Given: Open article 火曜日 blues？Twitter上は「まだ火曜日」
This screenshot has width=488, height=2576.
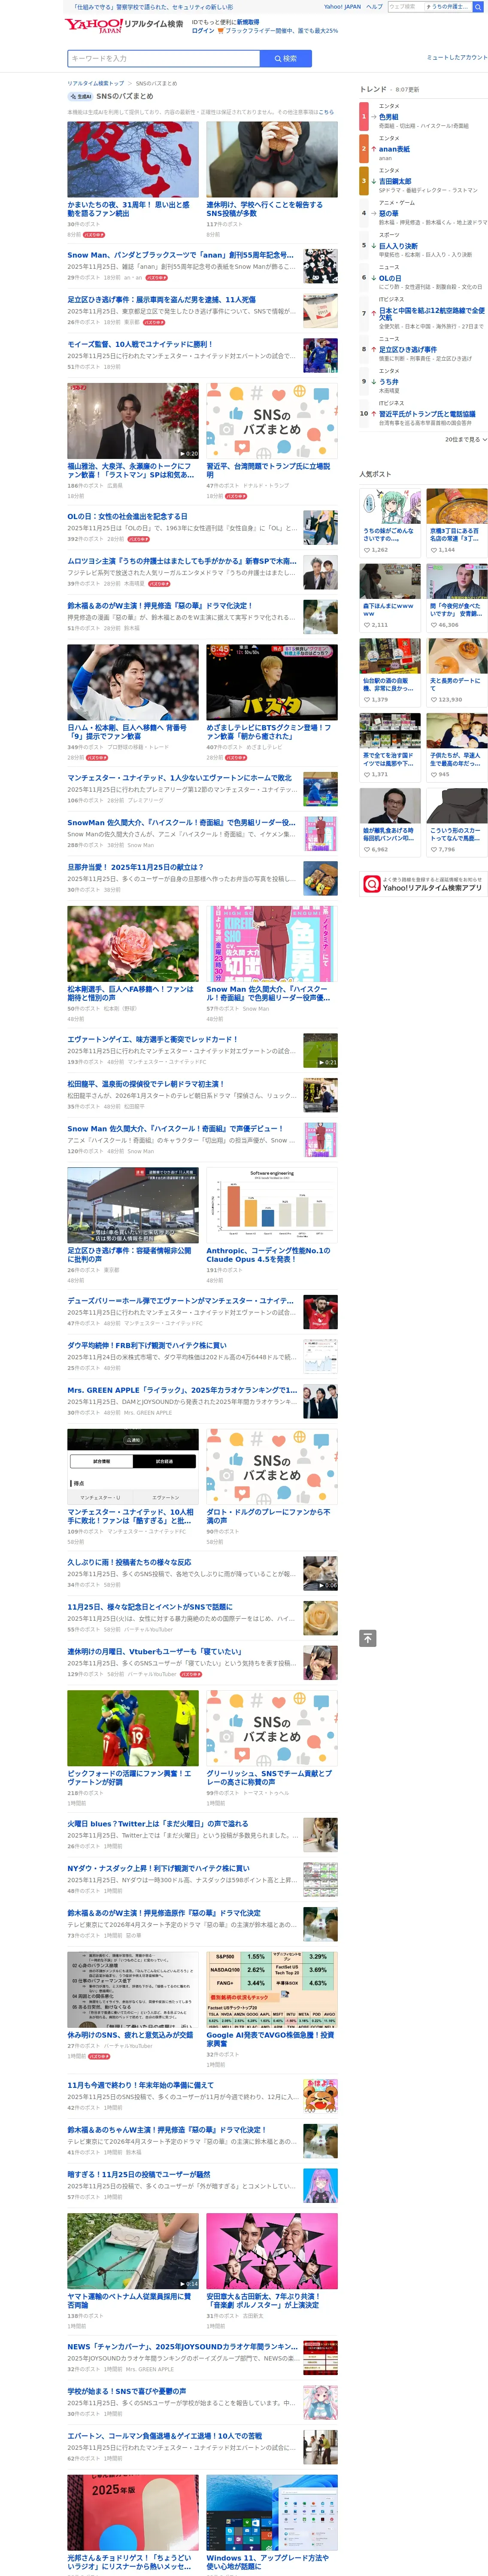Looking at the screenshot, I should (157, 1824).
